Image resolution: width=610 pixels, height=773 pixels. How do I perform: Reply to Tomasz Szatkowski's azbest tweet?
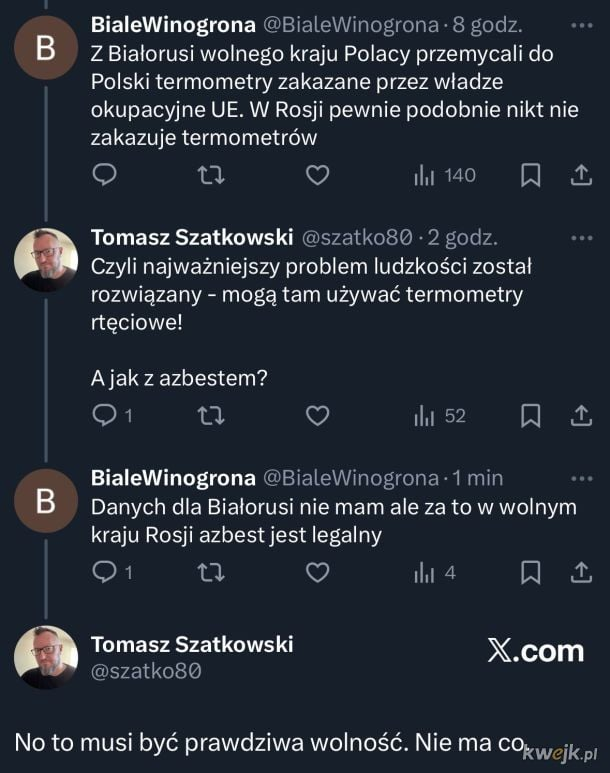[106, 414]
